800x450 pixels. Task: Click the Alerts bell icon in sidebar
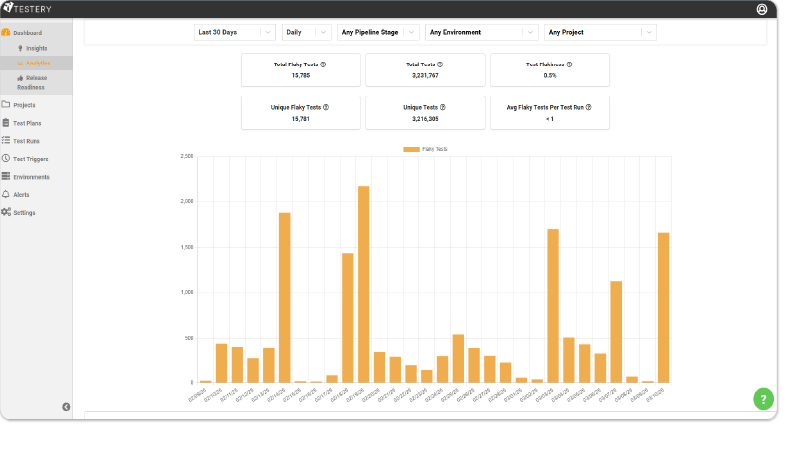click(6, 194)
